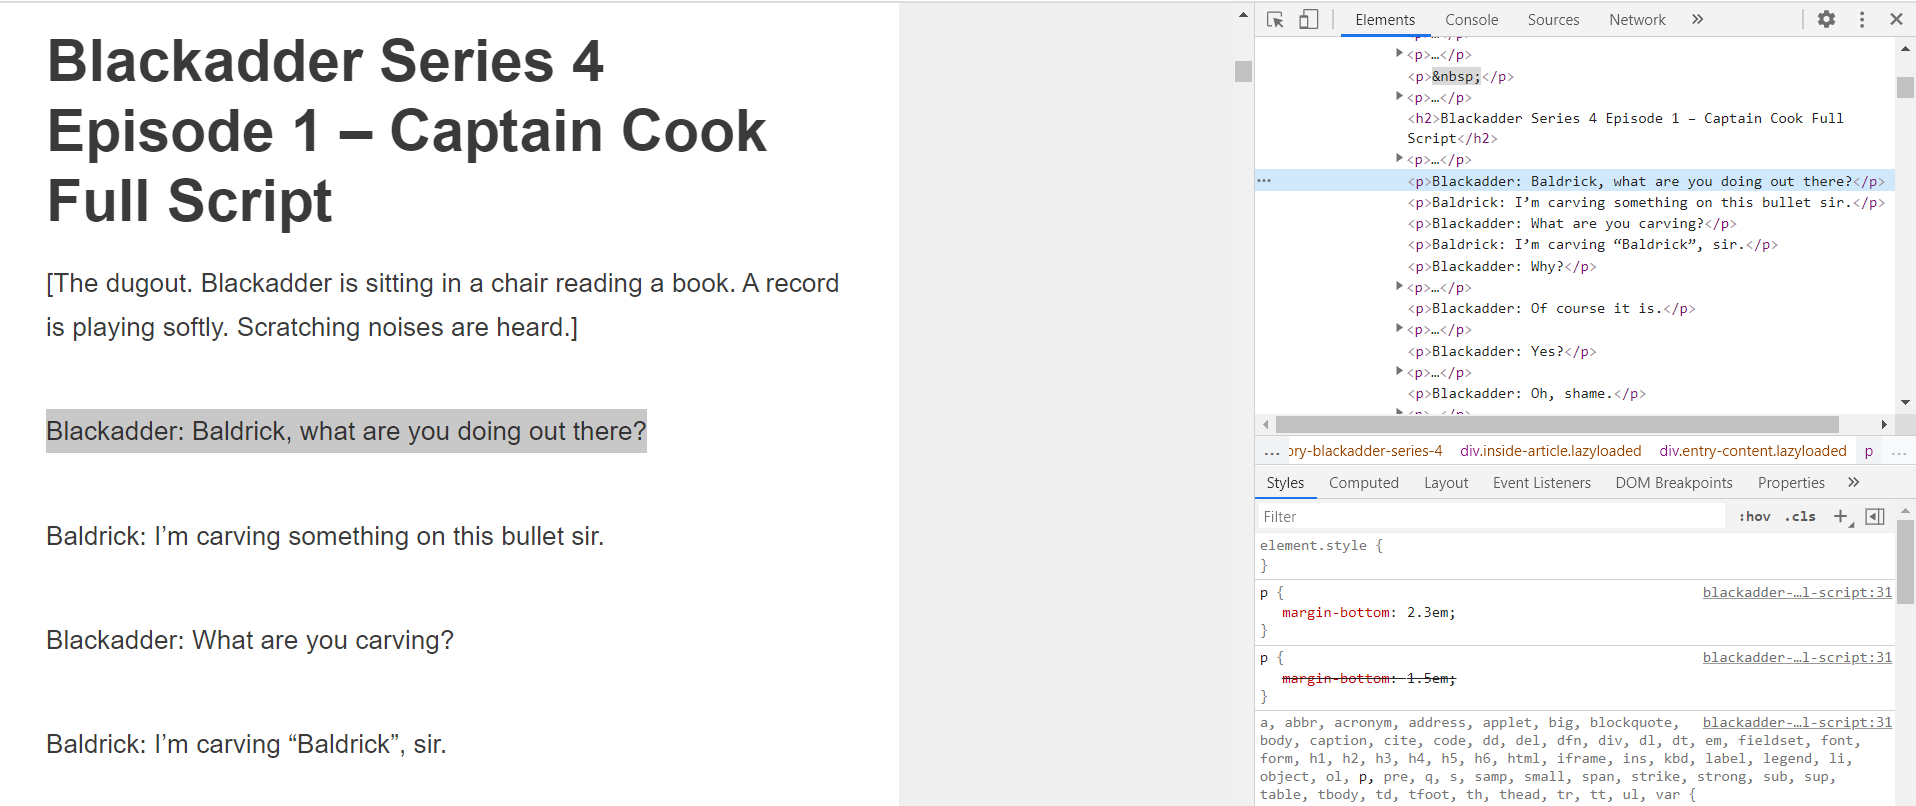
Task: Toggle device toolbar icon
Action: pyautogui.click(x=1308, y=19)
